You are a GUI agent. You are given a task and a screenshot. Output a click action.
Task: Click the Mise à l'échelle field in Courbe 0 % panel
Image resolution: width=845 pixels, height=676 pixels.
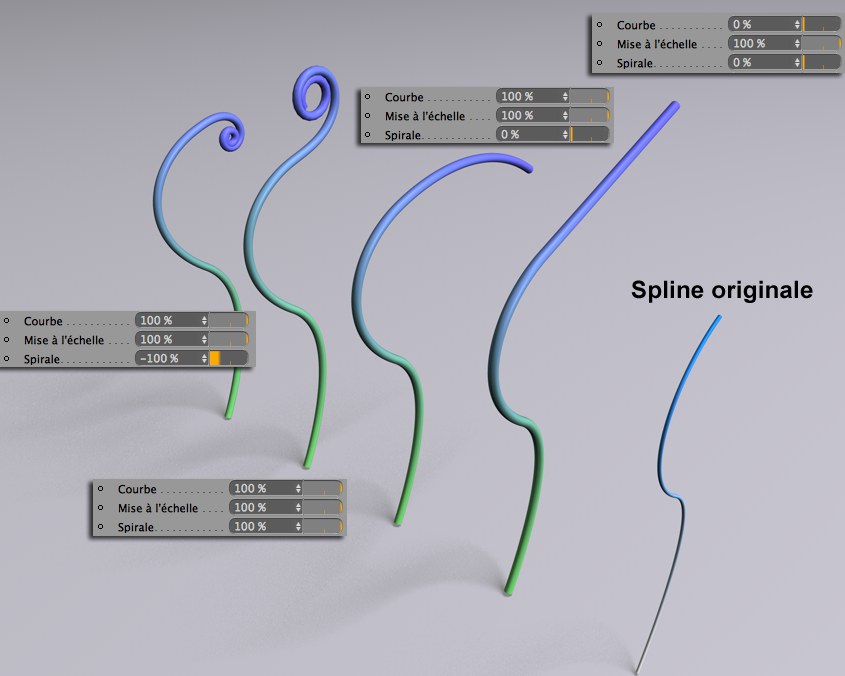(x=760, y=44)
